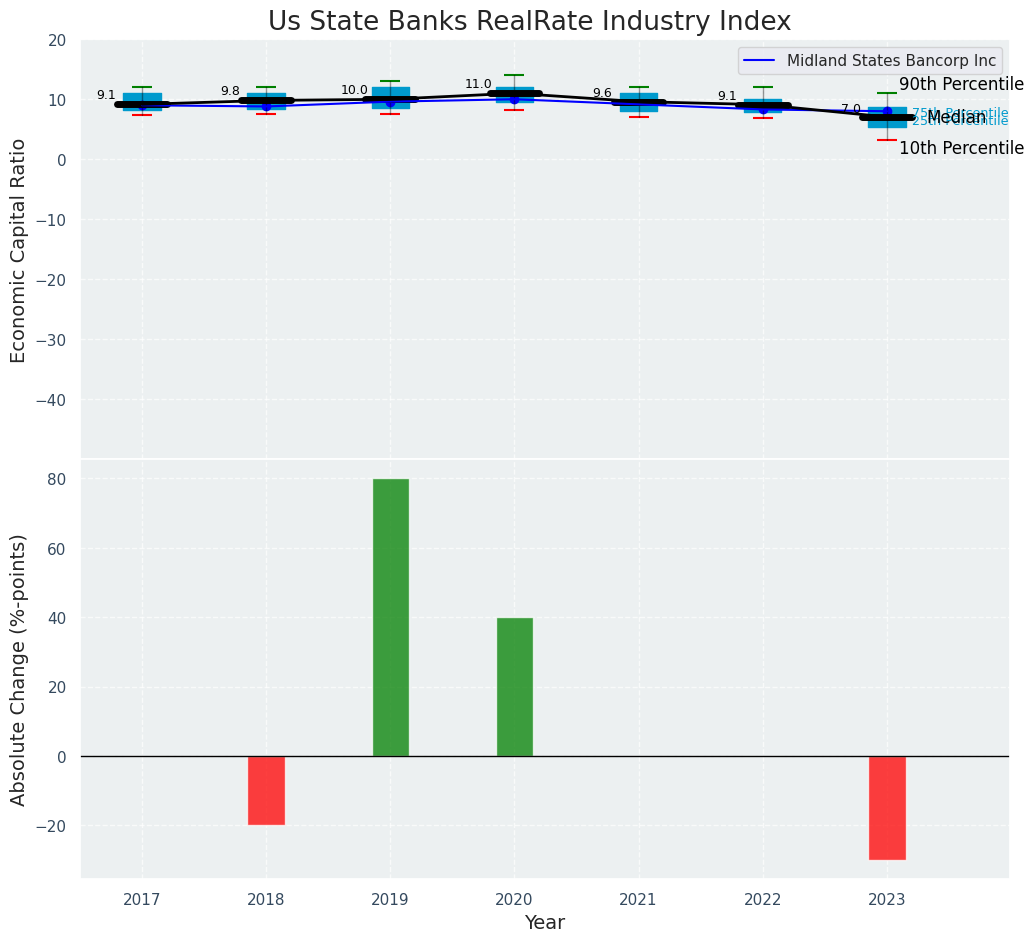Click the tall green 2019 change bar

pyautogui.click(x=390, y=617)
